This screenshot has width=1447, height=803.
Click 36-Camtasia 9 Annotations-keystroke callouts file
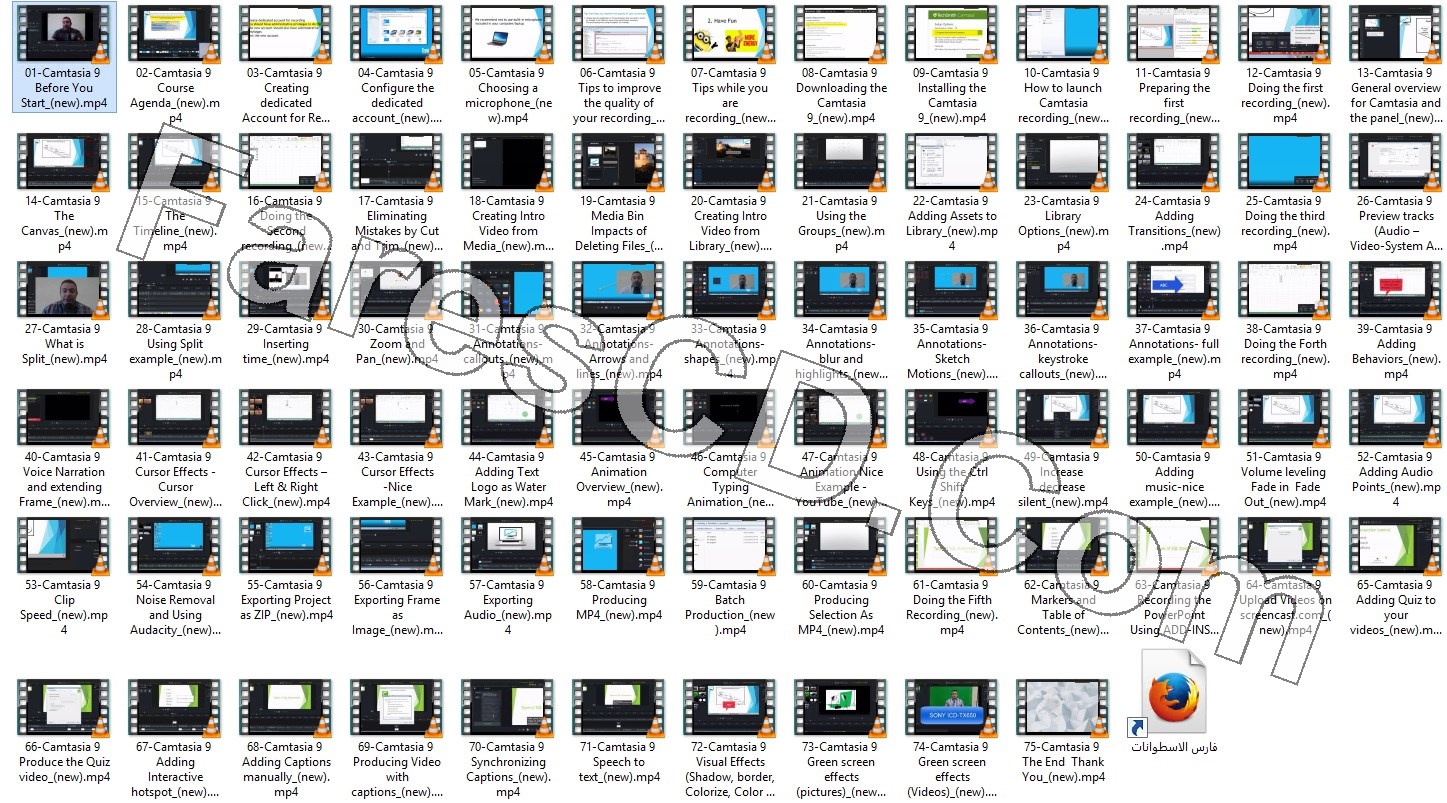(x=1063, y=320)
